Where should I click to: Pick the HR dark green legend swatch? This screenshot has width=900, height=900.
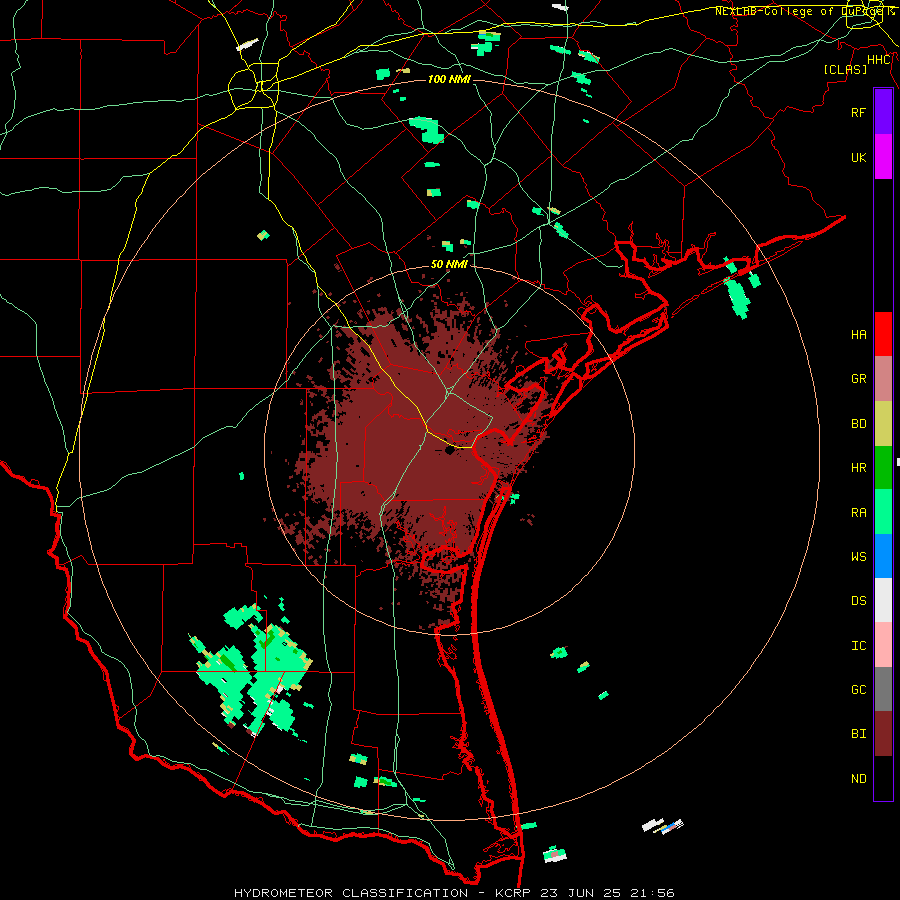[883, 468]
